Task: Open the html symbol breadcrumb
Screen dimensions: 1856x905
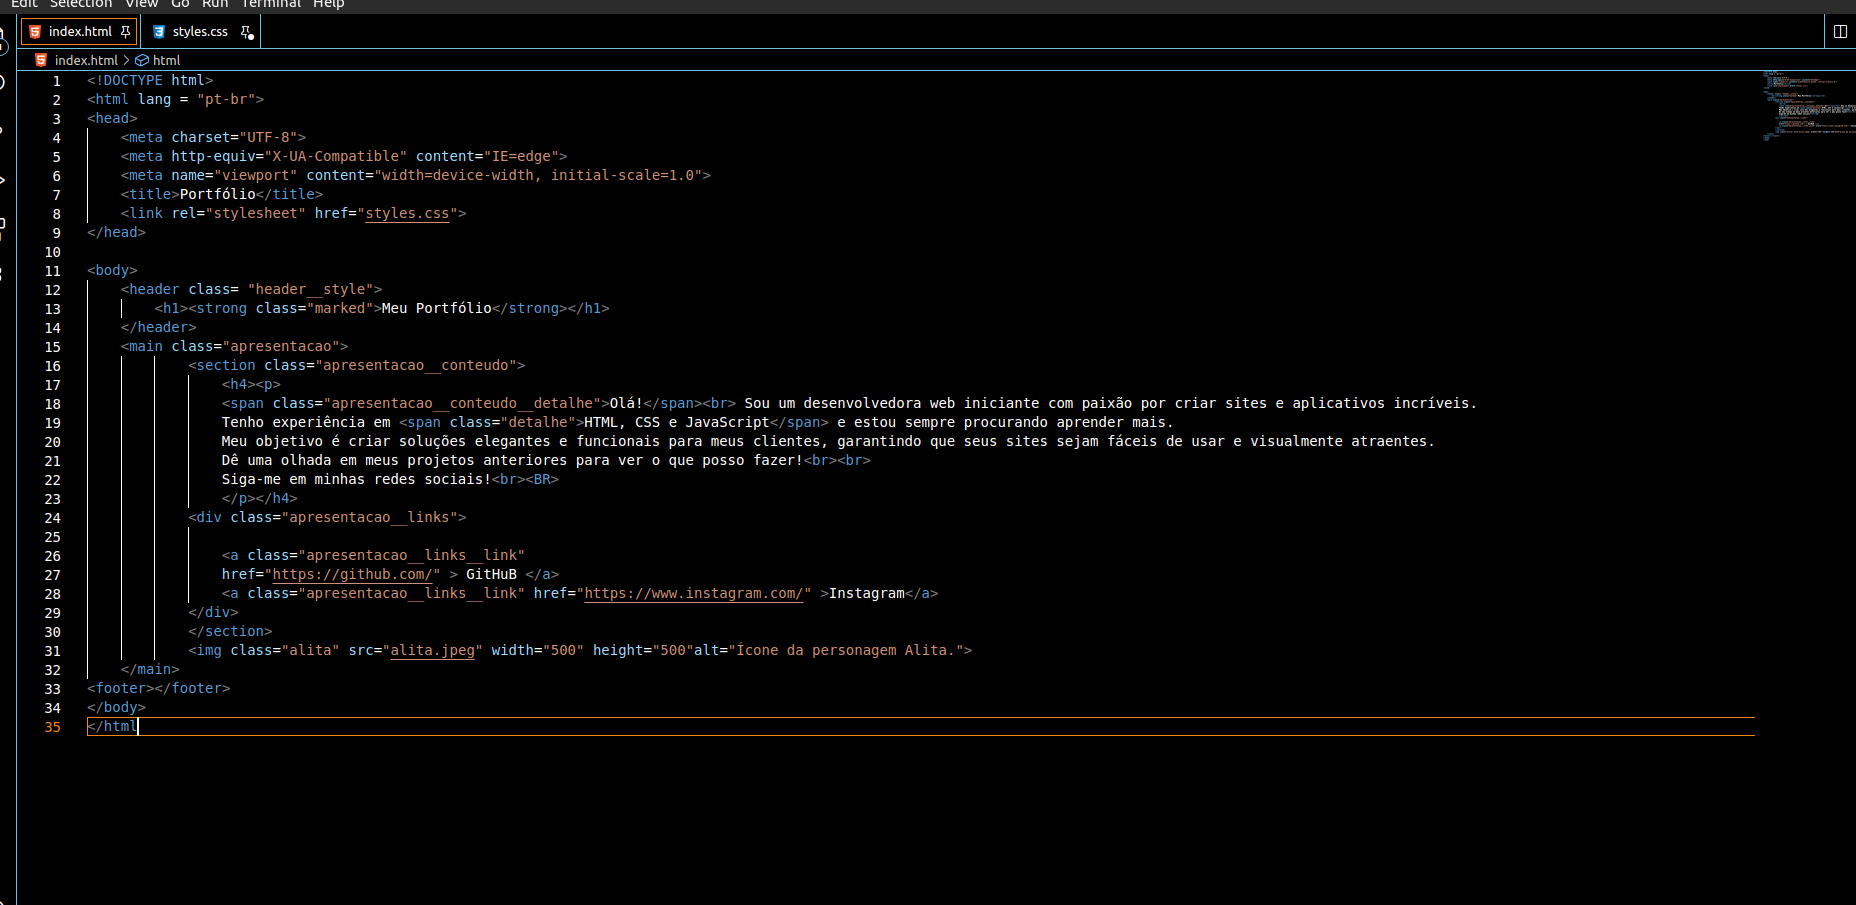Action: click(166, 60)
